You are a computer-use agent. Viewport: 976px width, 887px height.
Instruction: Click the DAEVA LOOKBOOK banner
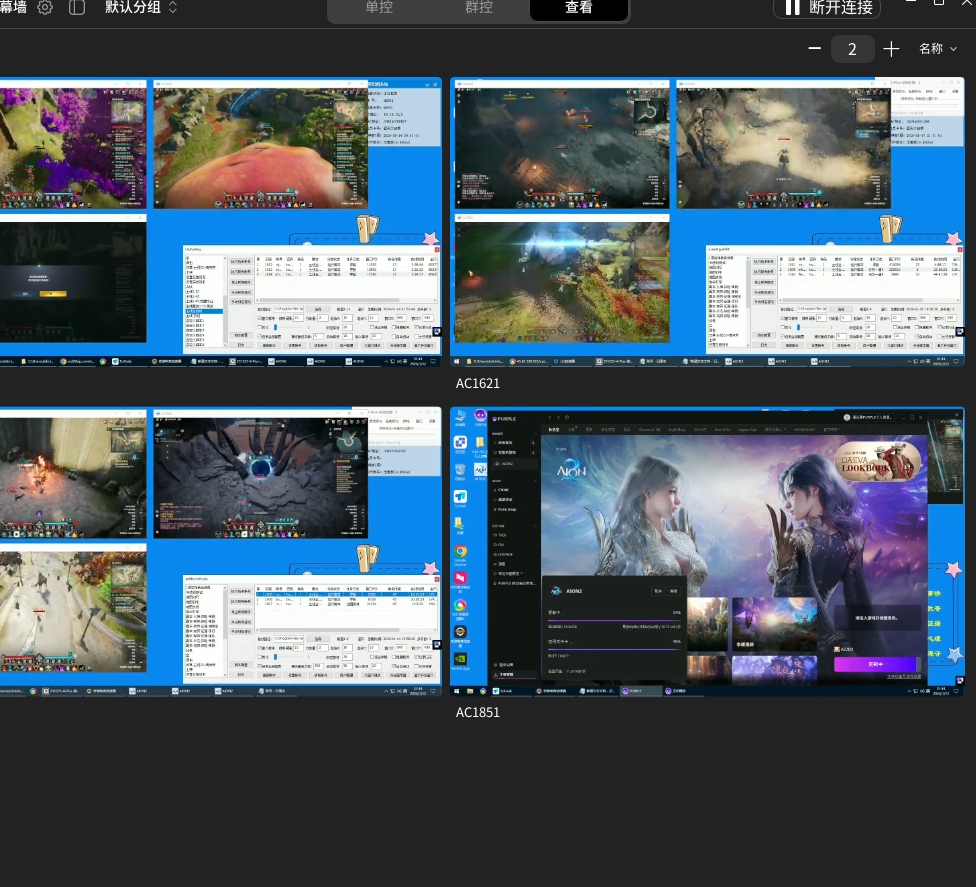[x=879, y=460]
